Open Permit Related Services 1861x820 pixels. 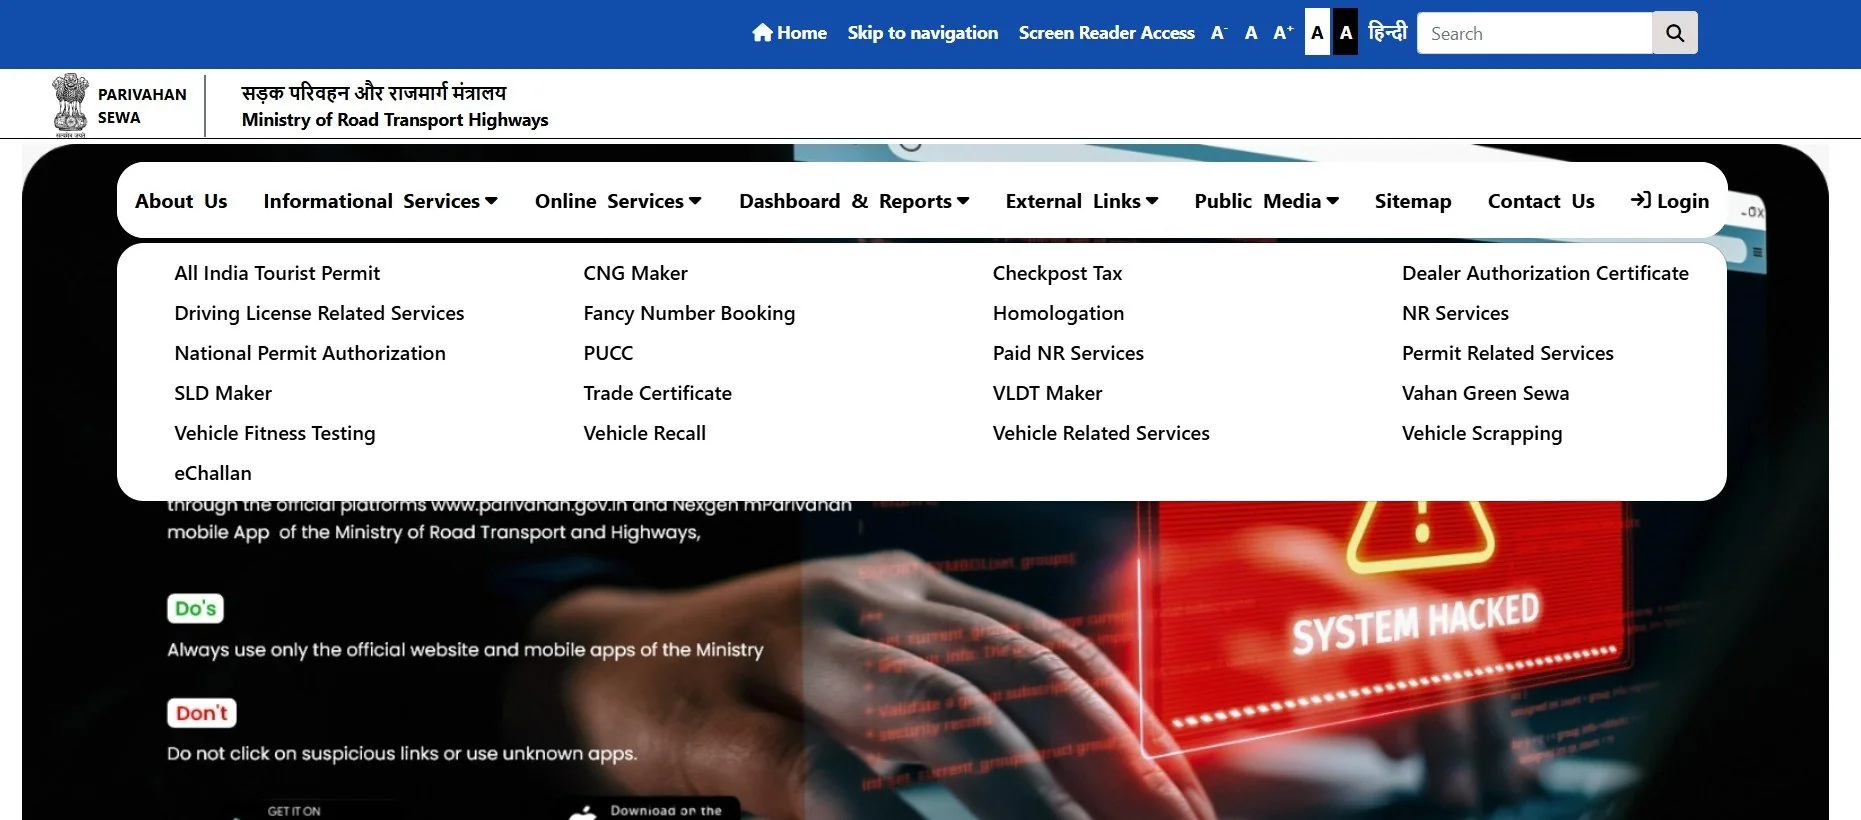[1507, 353]
